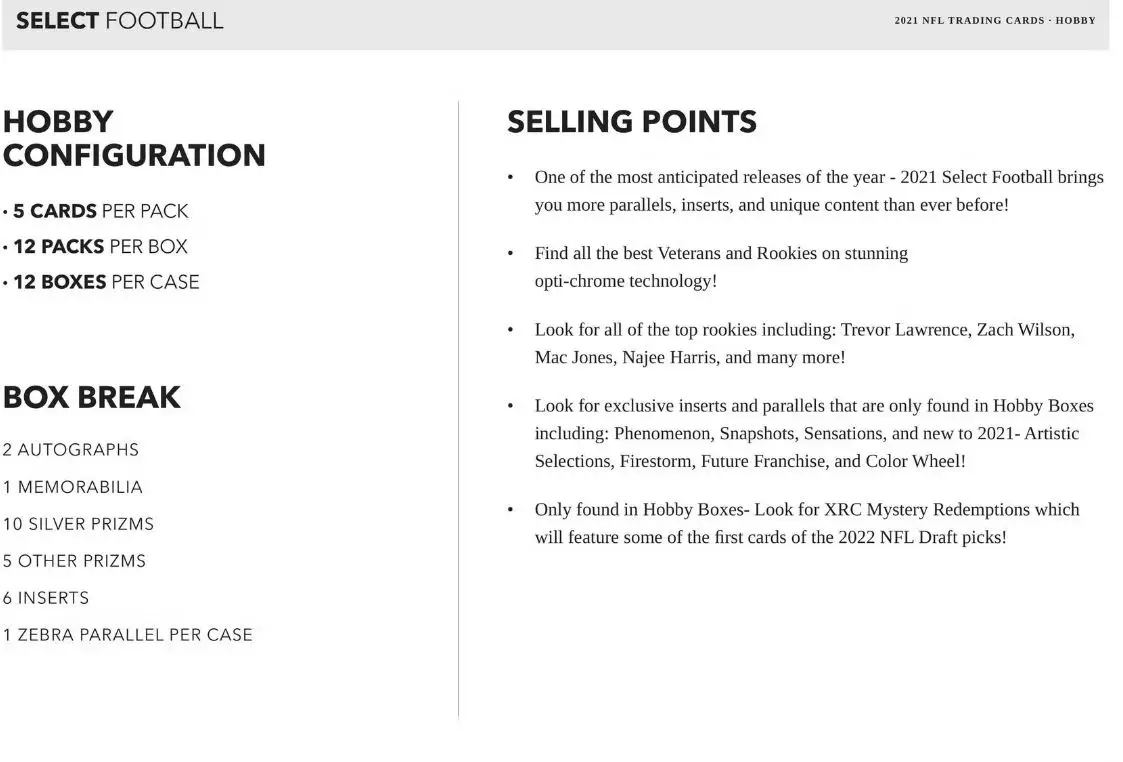
Task: Select the Selling Points heading
Action: click(x=632, y=122)
